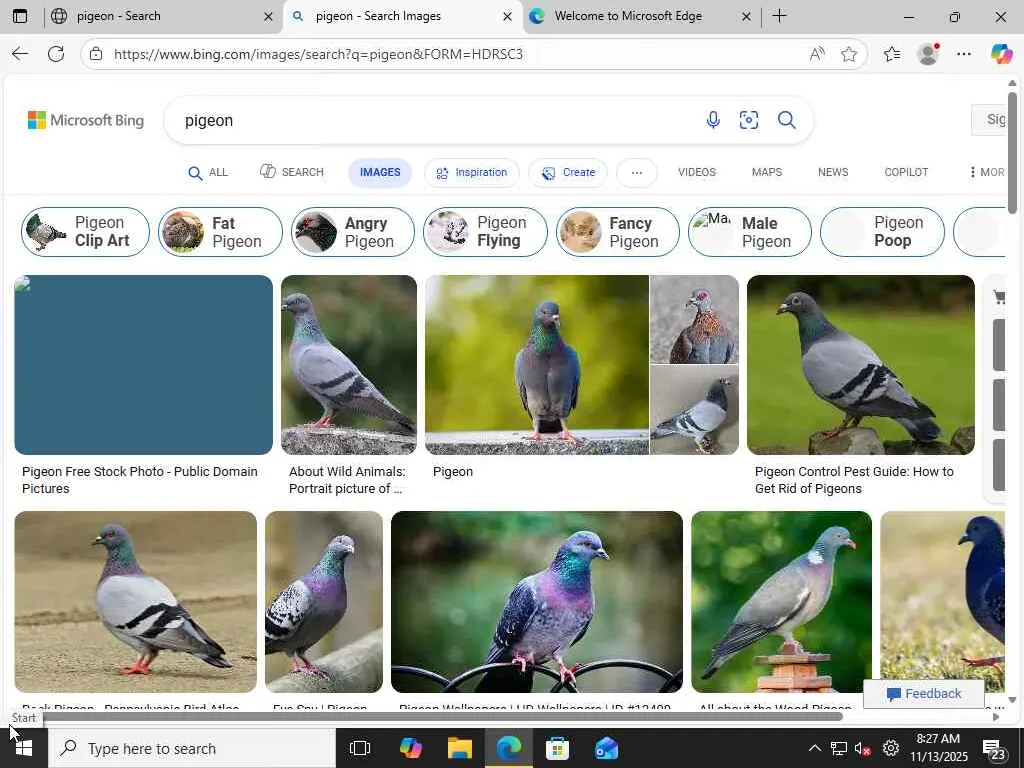Image resolution: width=1024 pixels, height=768 pixels.
Task: Switch to Welcome to Microsoft Edge tab
Action: [x=641, y=16]
